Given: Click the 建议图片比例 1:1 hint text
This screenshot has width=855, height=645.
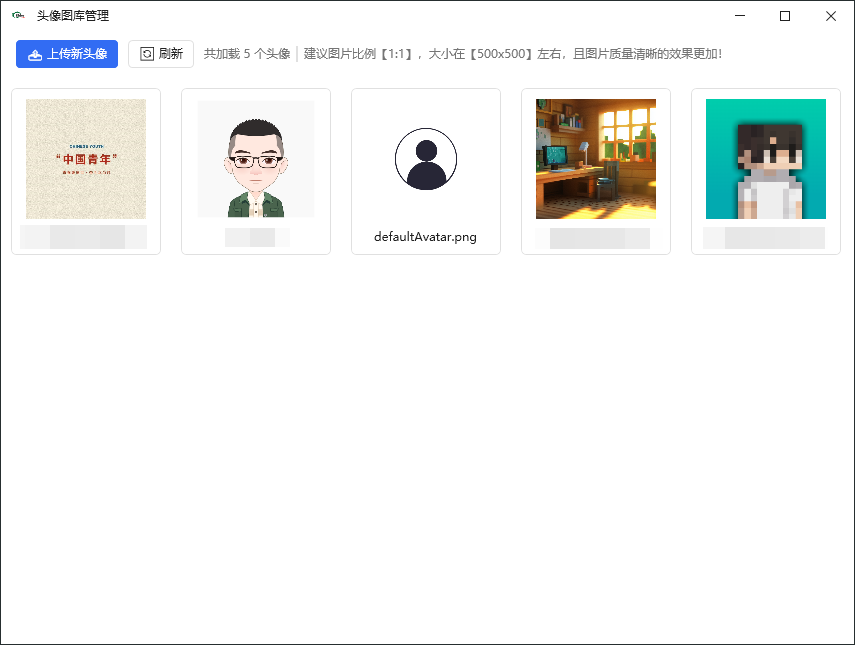Looking at the screenshot, I should tap(512, 54).
